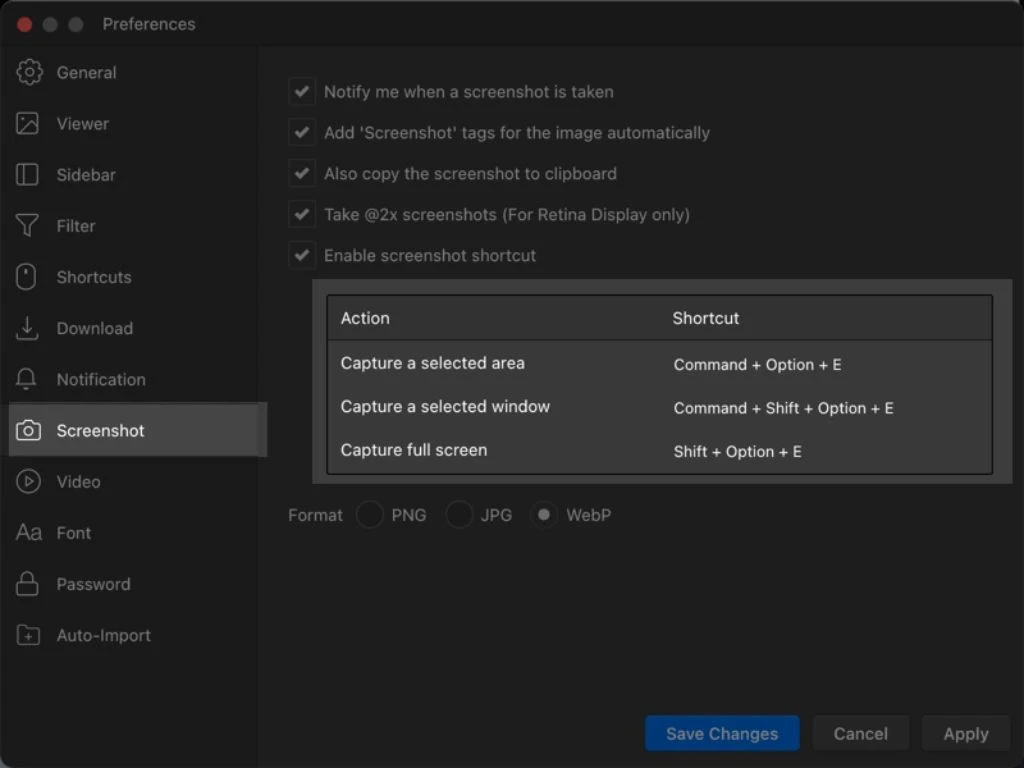Uncheck Notify me when screenshot is taken

pos(301,92)
